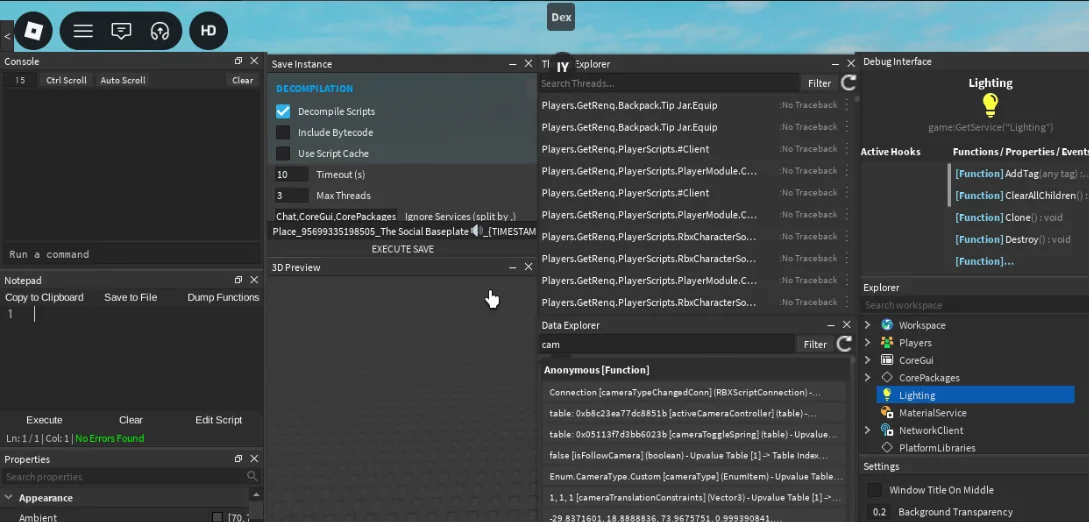Click the Search Threads input field
The image size is (1089, 522).
[669, 83]
